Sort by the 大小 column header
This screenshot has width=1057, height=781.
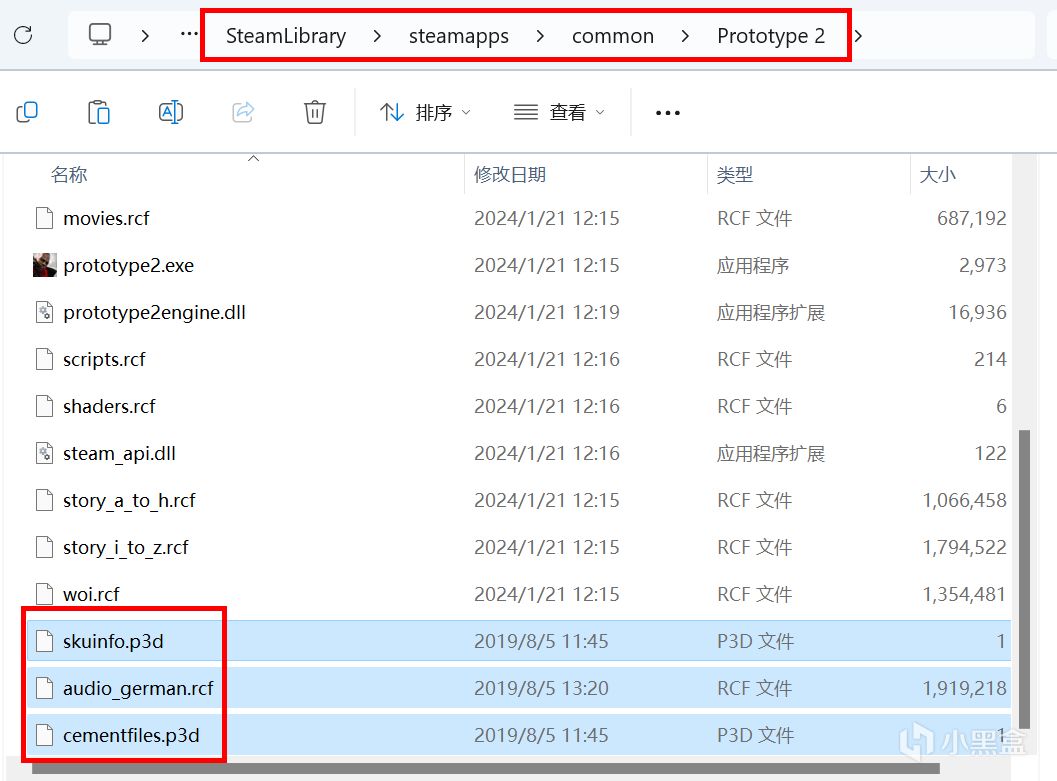tap(937, 175)
